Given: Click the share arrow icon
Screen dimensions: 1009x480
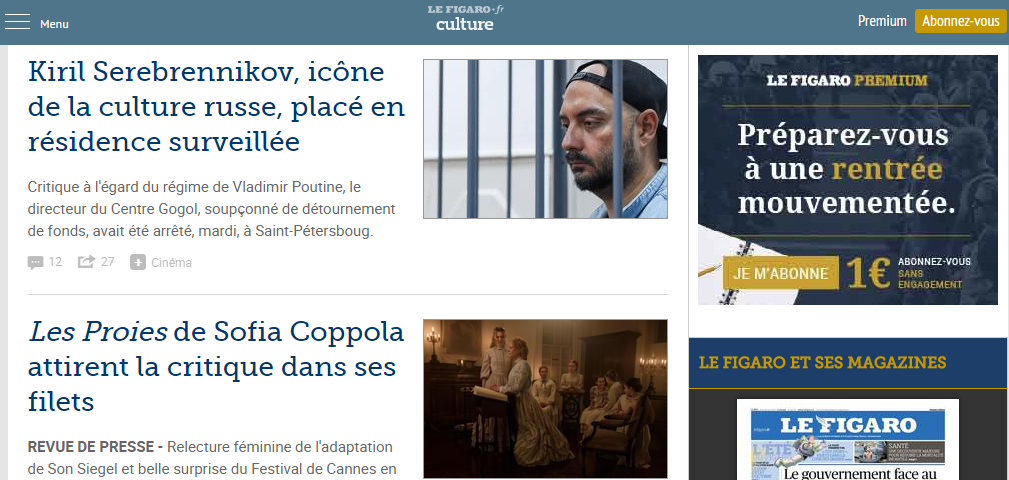Looking at the screenshot, I should 86,262.
